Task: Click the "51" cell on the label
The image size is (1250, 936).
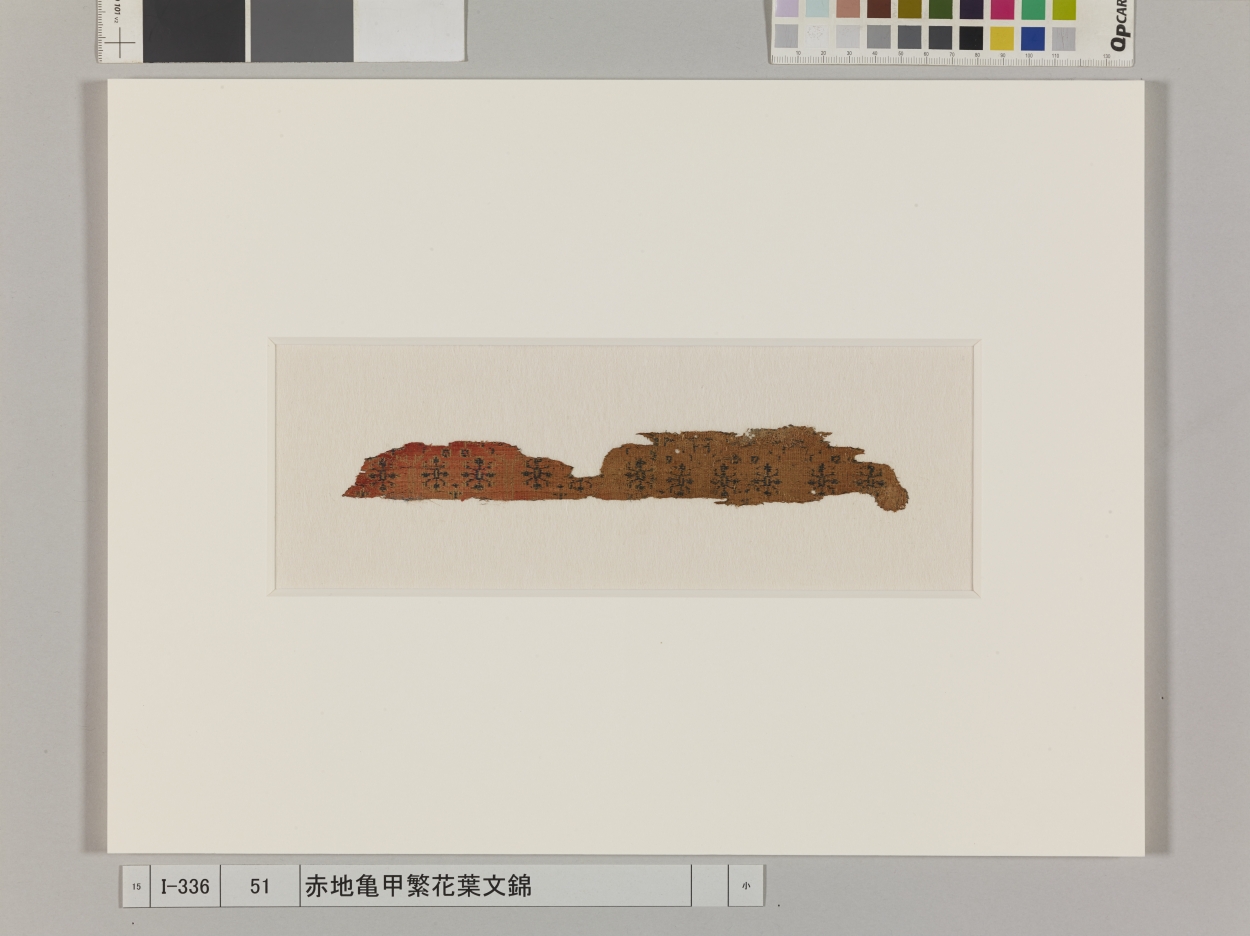Action: point(260,886)
